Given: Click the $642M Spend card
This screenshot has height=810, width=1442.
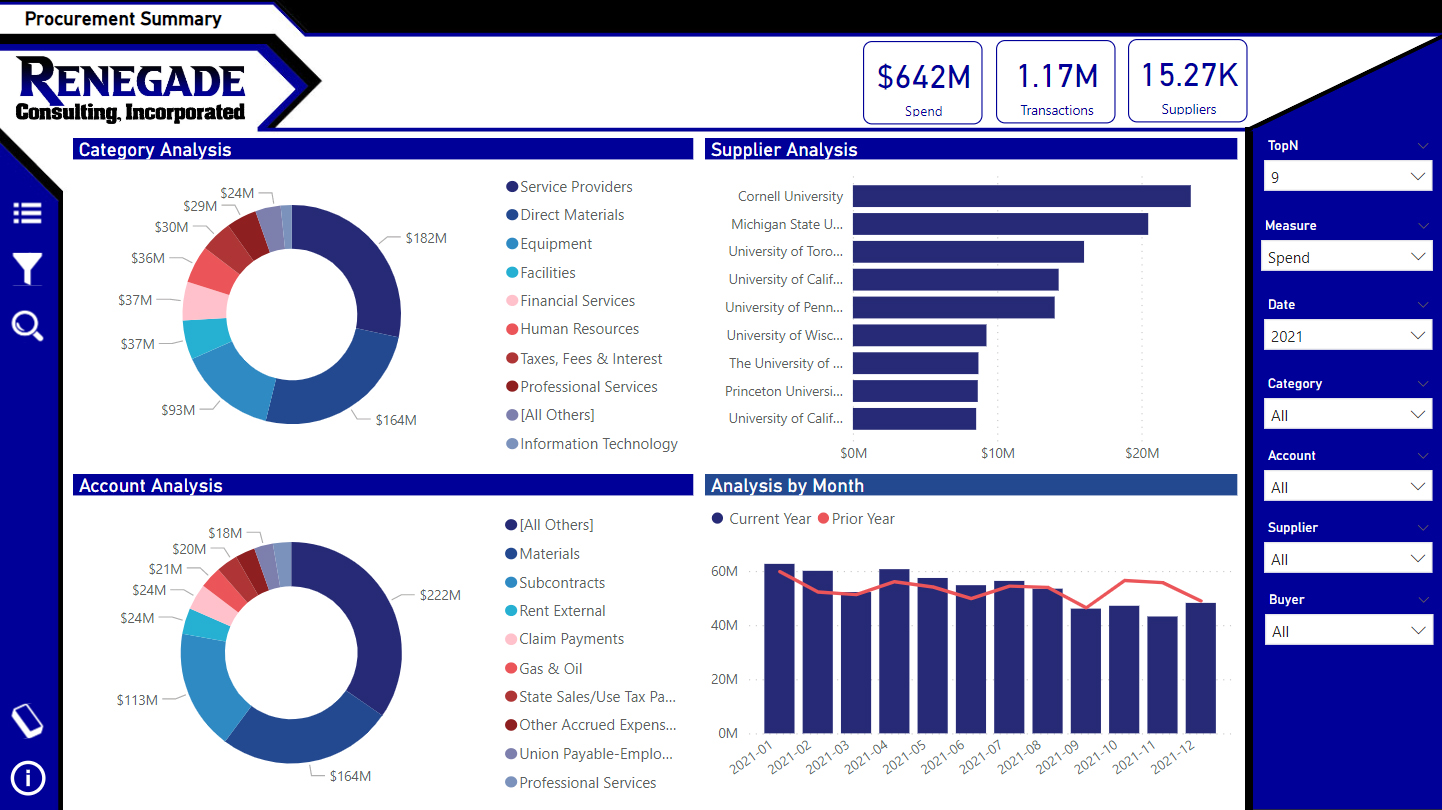Looking at the screenshot, I should pos(923,82).
